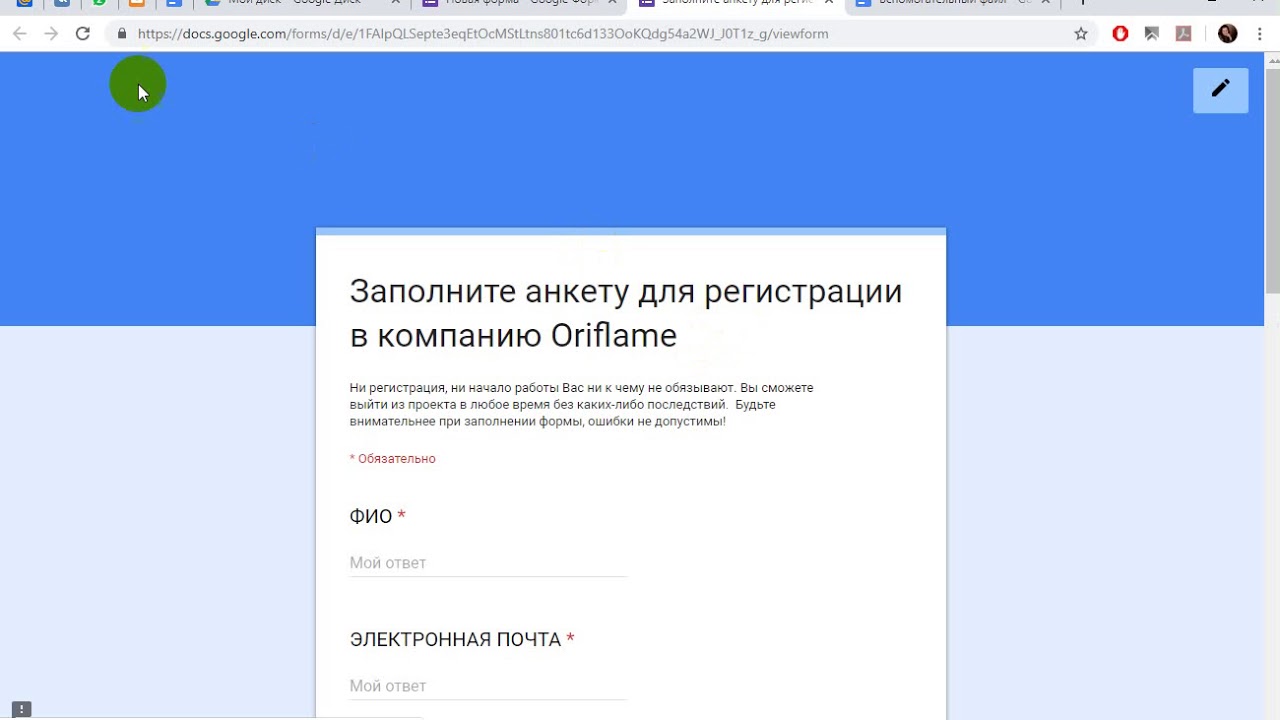Click the URL address bar
Screen dimensions: 1280x720
(600, 34)
